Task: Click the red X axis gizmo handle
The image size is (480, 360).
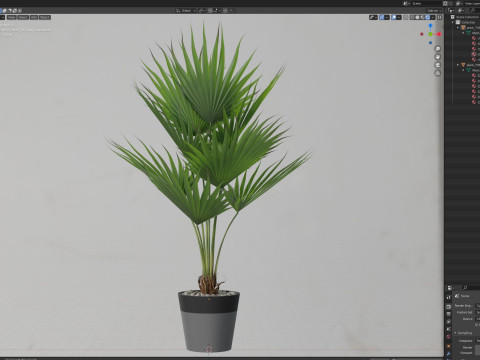Action: [x=439, y=34]
